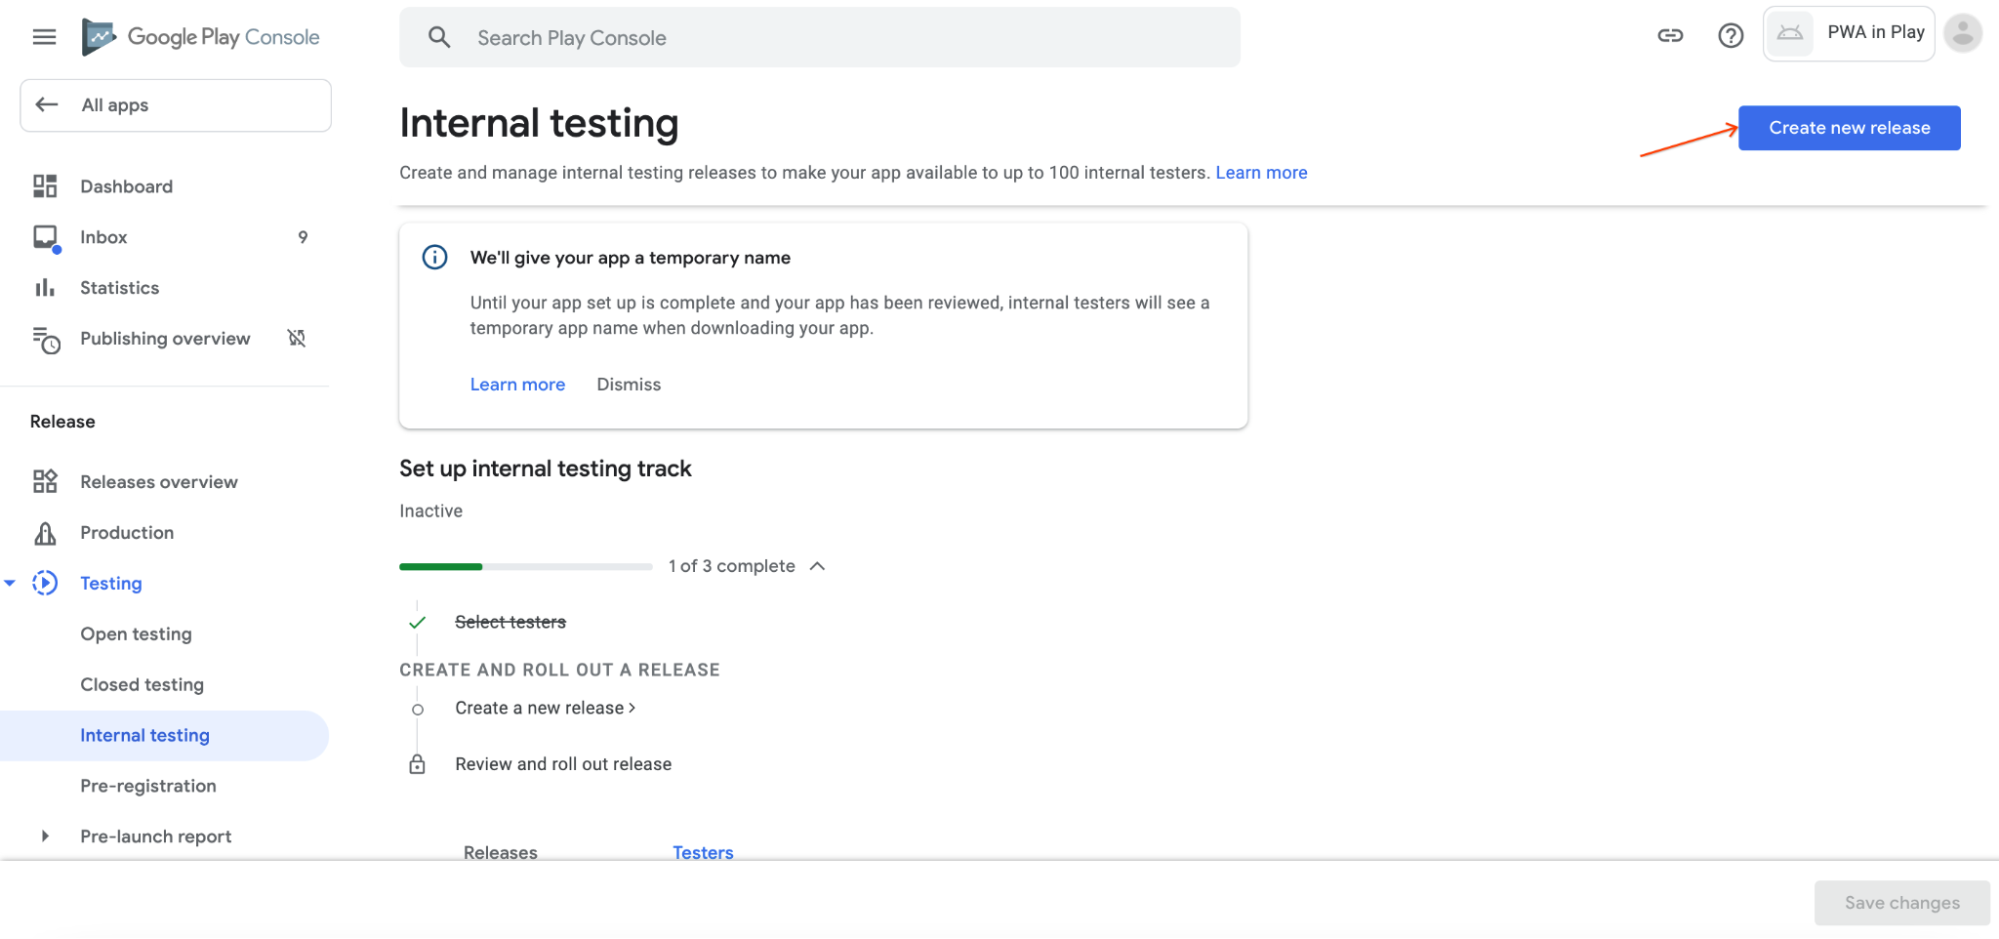This screenshot has height=939, width=1999.
Task: Select the Releases tab
Action: point(500,852)
